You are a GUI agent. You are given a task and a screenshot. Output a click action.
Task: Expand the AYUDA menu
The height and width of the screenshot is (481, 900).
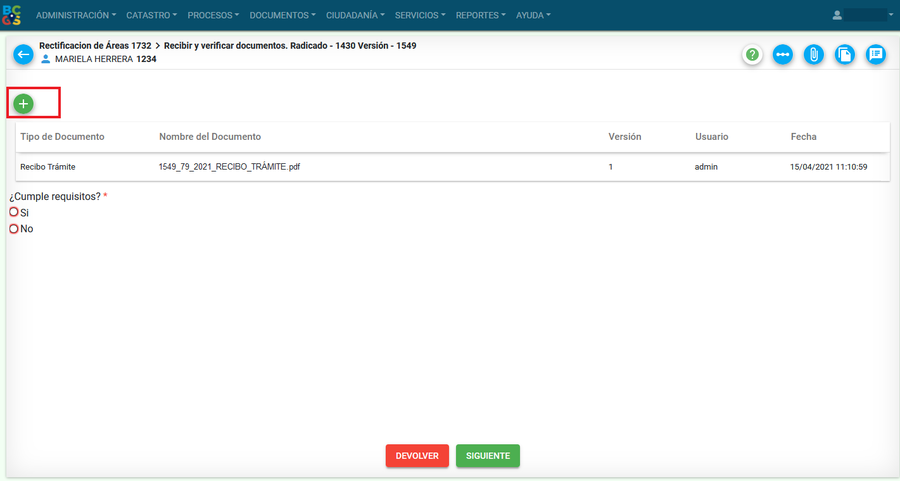[x=532, y=15]
